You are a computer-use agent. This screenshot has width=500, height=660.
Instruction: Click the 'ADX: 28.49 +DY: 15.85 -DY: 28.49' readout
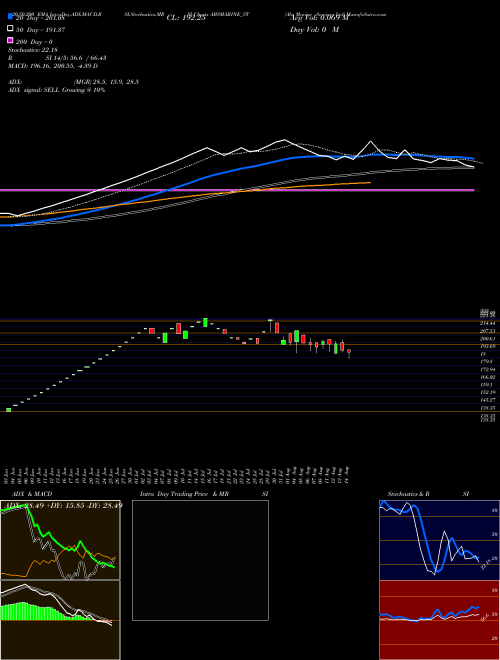click(62, 505)
